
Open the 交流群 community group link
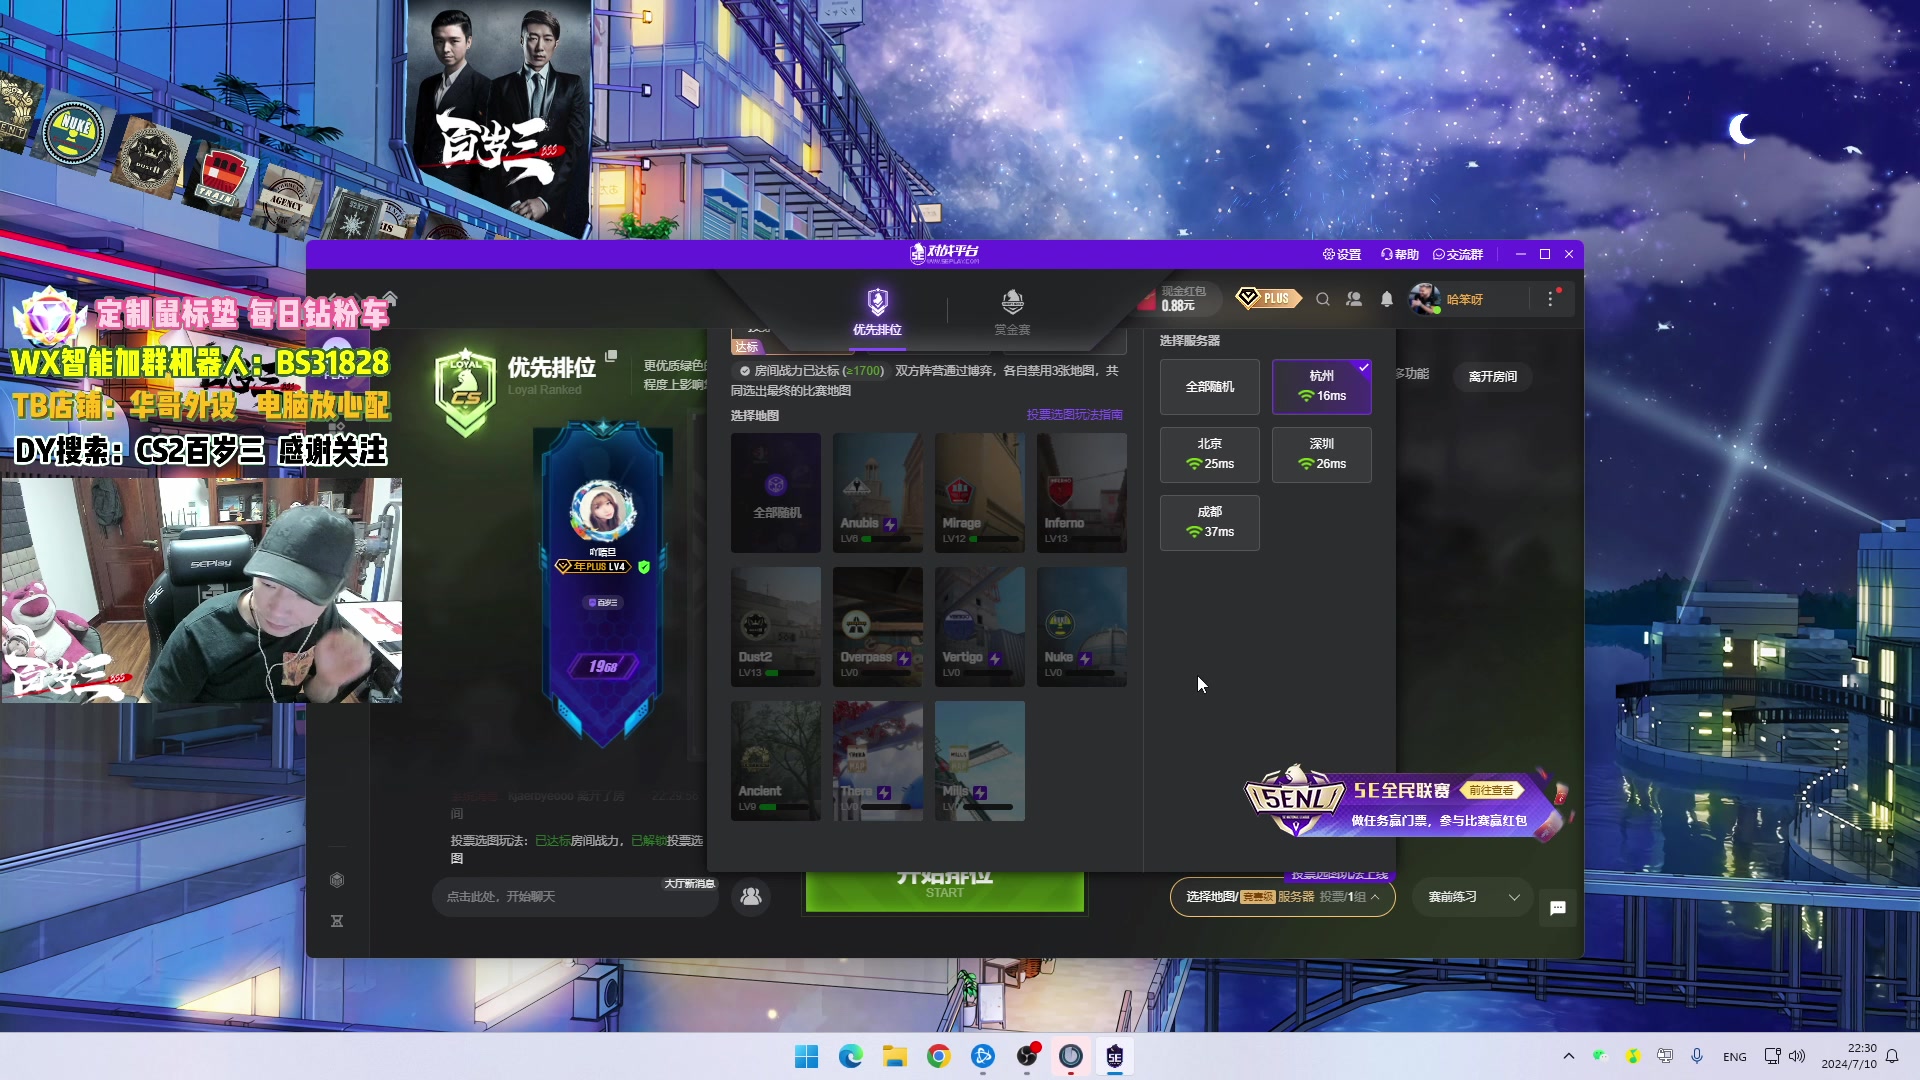(x=1458, y=255)
